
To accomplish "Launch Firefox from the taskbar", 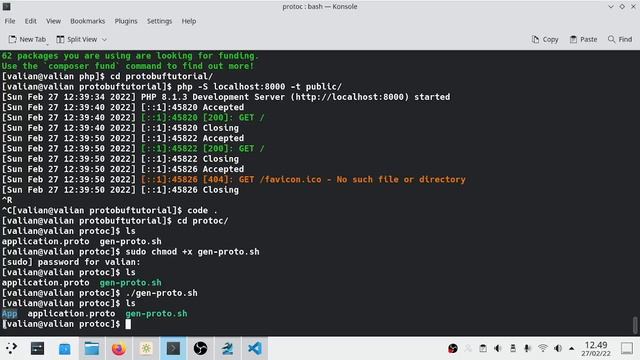I will [119, 348].
